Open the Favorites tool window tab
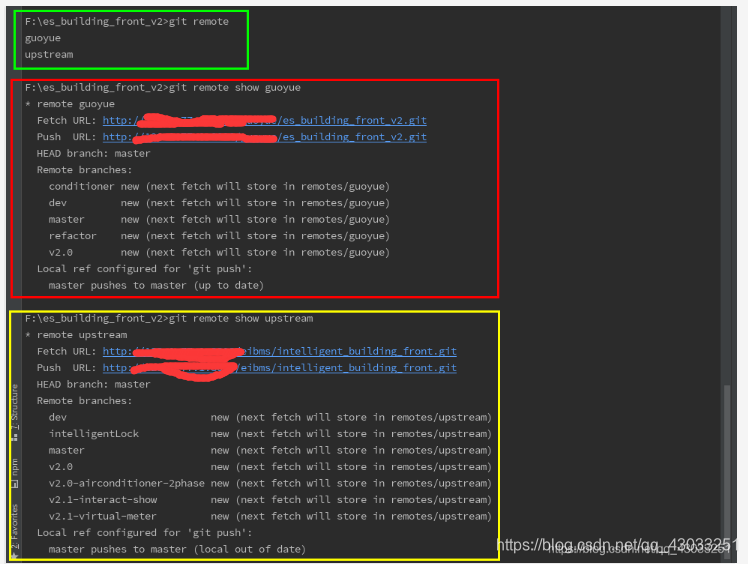 coord(15,525)
